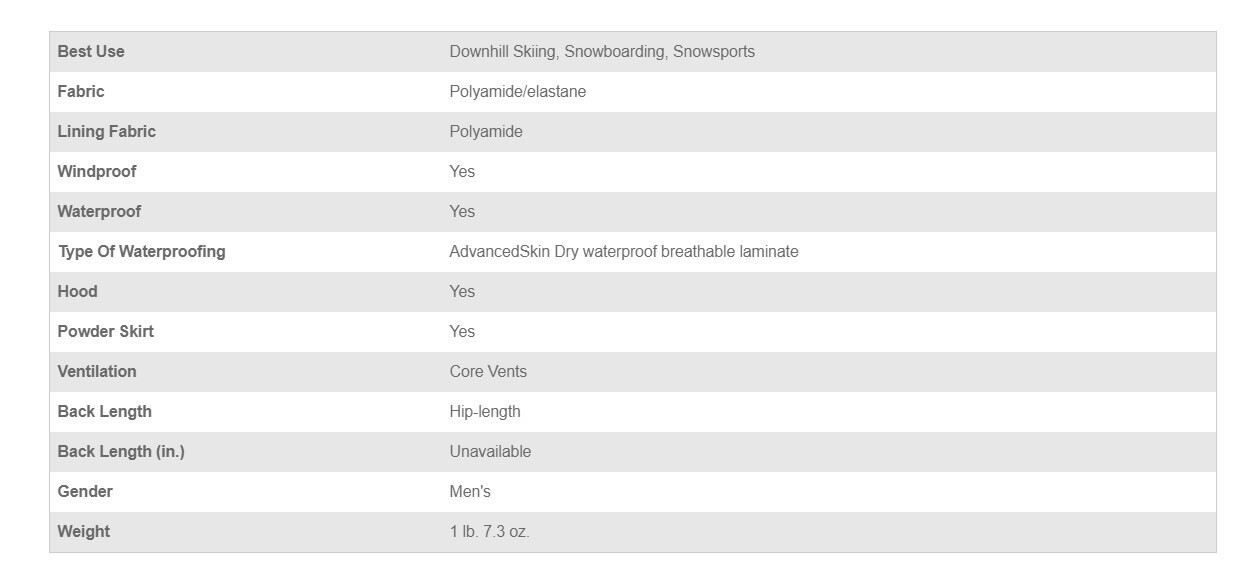This screenshot has width=1248, height=580.
Task: Select the Unavailable value
Action: click(490, 452)
